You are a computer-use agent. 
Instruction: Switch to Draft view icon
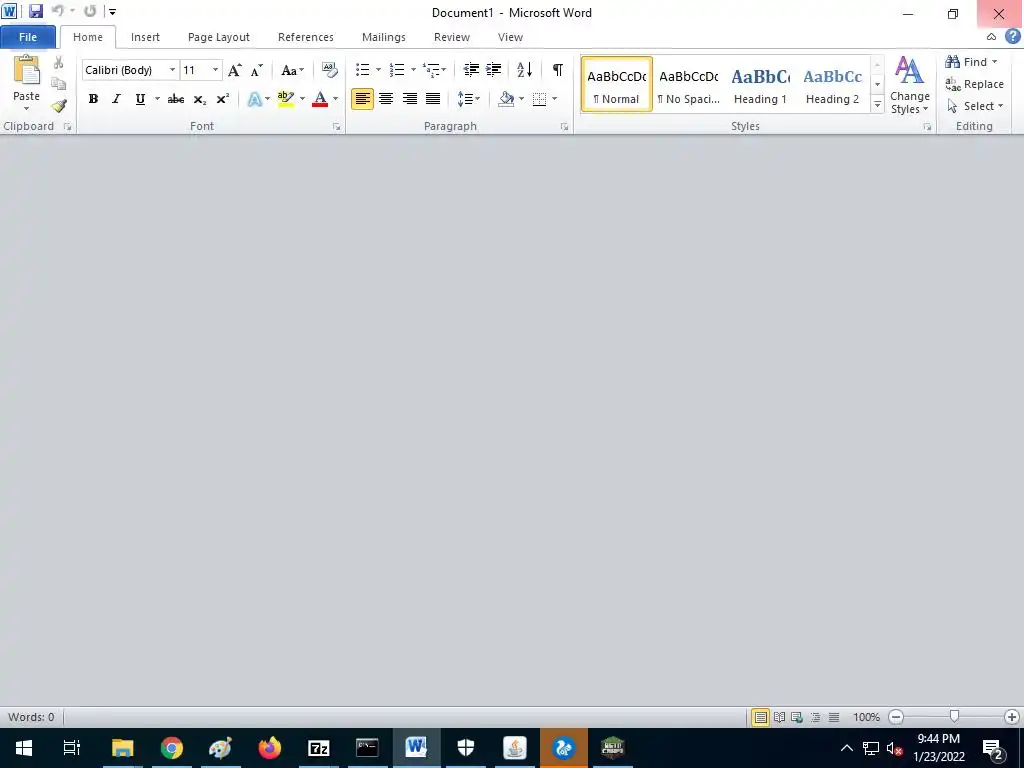[834, 717]
